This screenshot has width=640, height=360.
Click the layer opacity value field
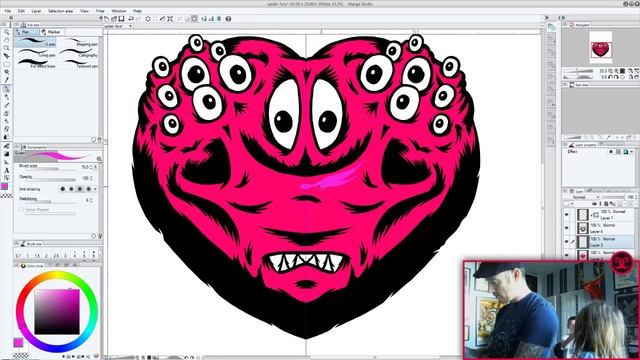[x=630, y=197]
